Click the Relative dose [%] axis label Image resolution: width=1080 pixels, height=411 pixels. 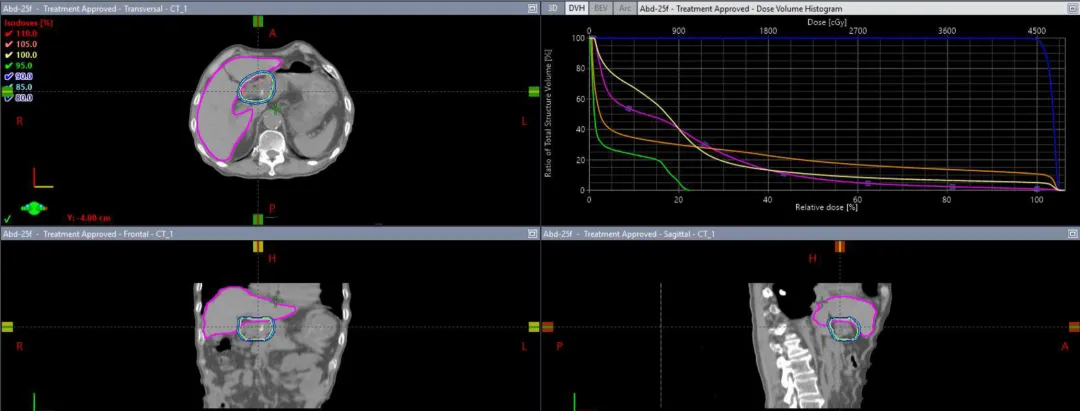click(x=826, y=207)
